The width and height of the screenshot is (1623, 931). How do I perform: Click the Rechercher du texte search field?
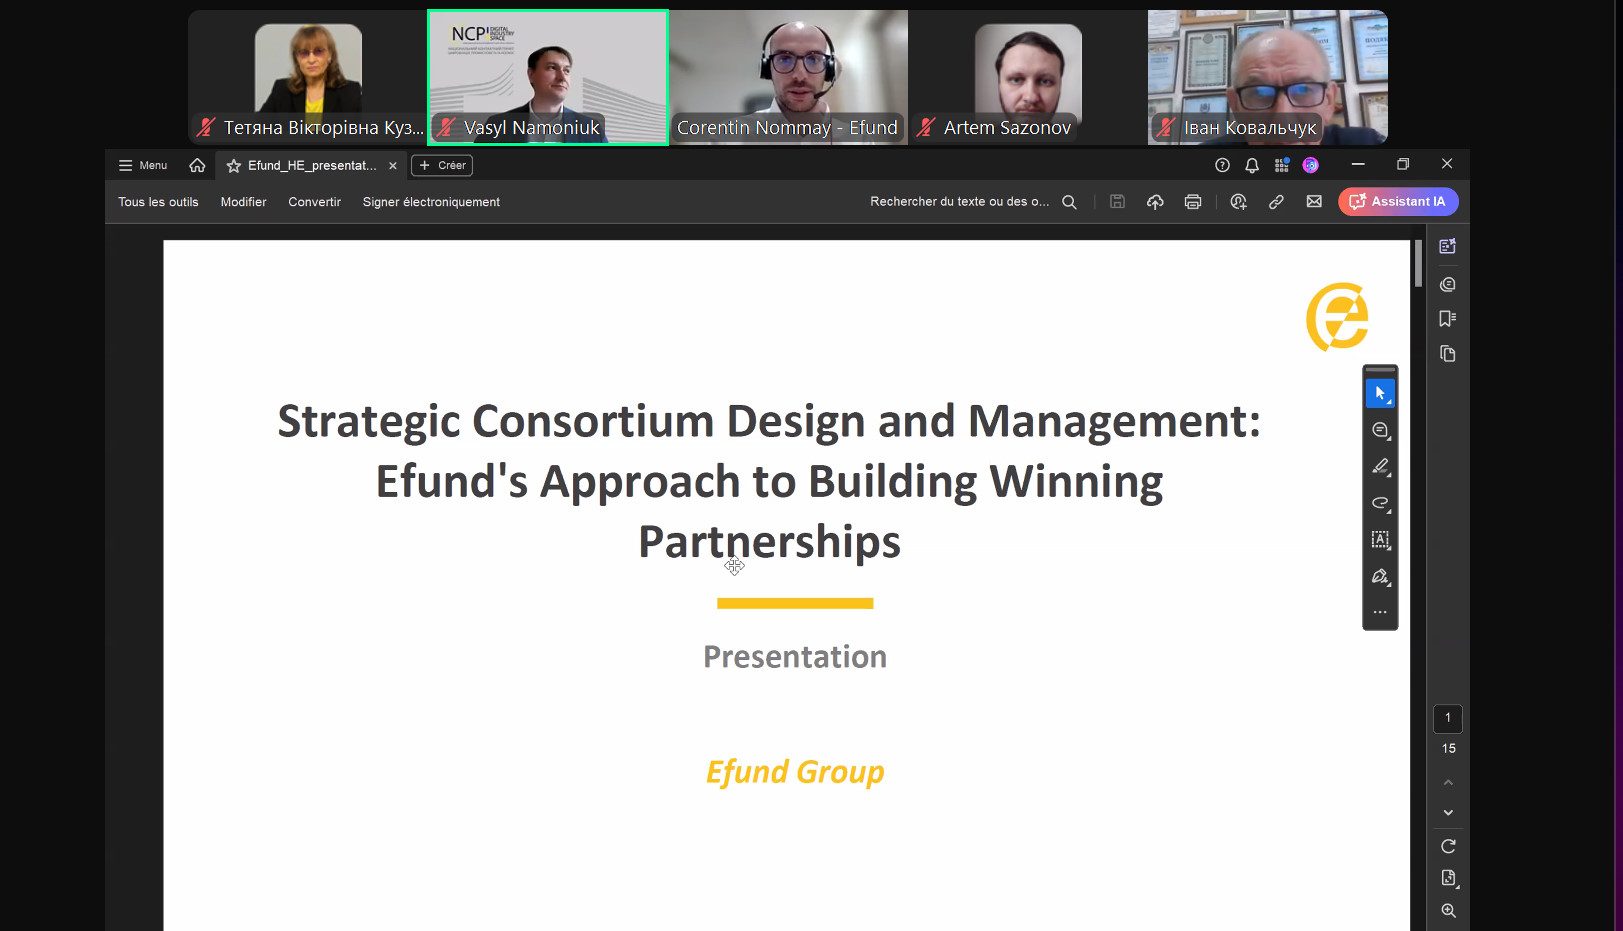point(959,202)
